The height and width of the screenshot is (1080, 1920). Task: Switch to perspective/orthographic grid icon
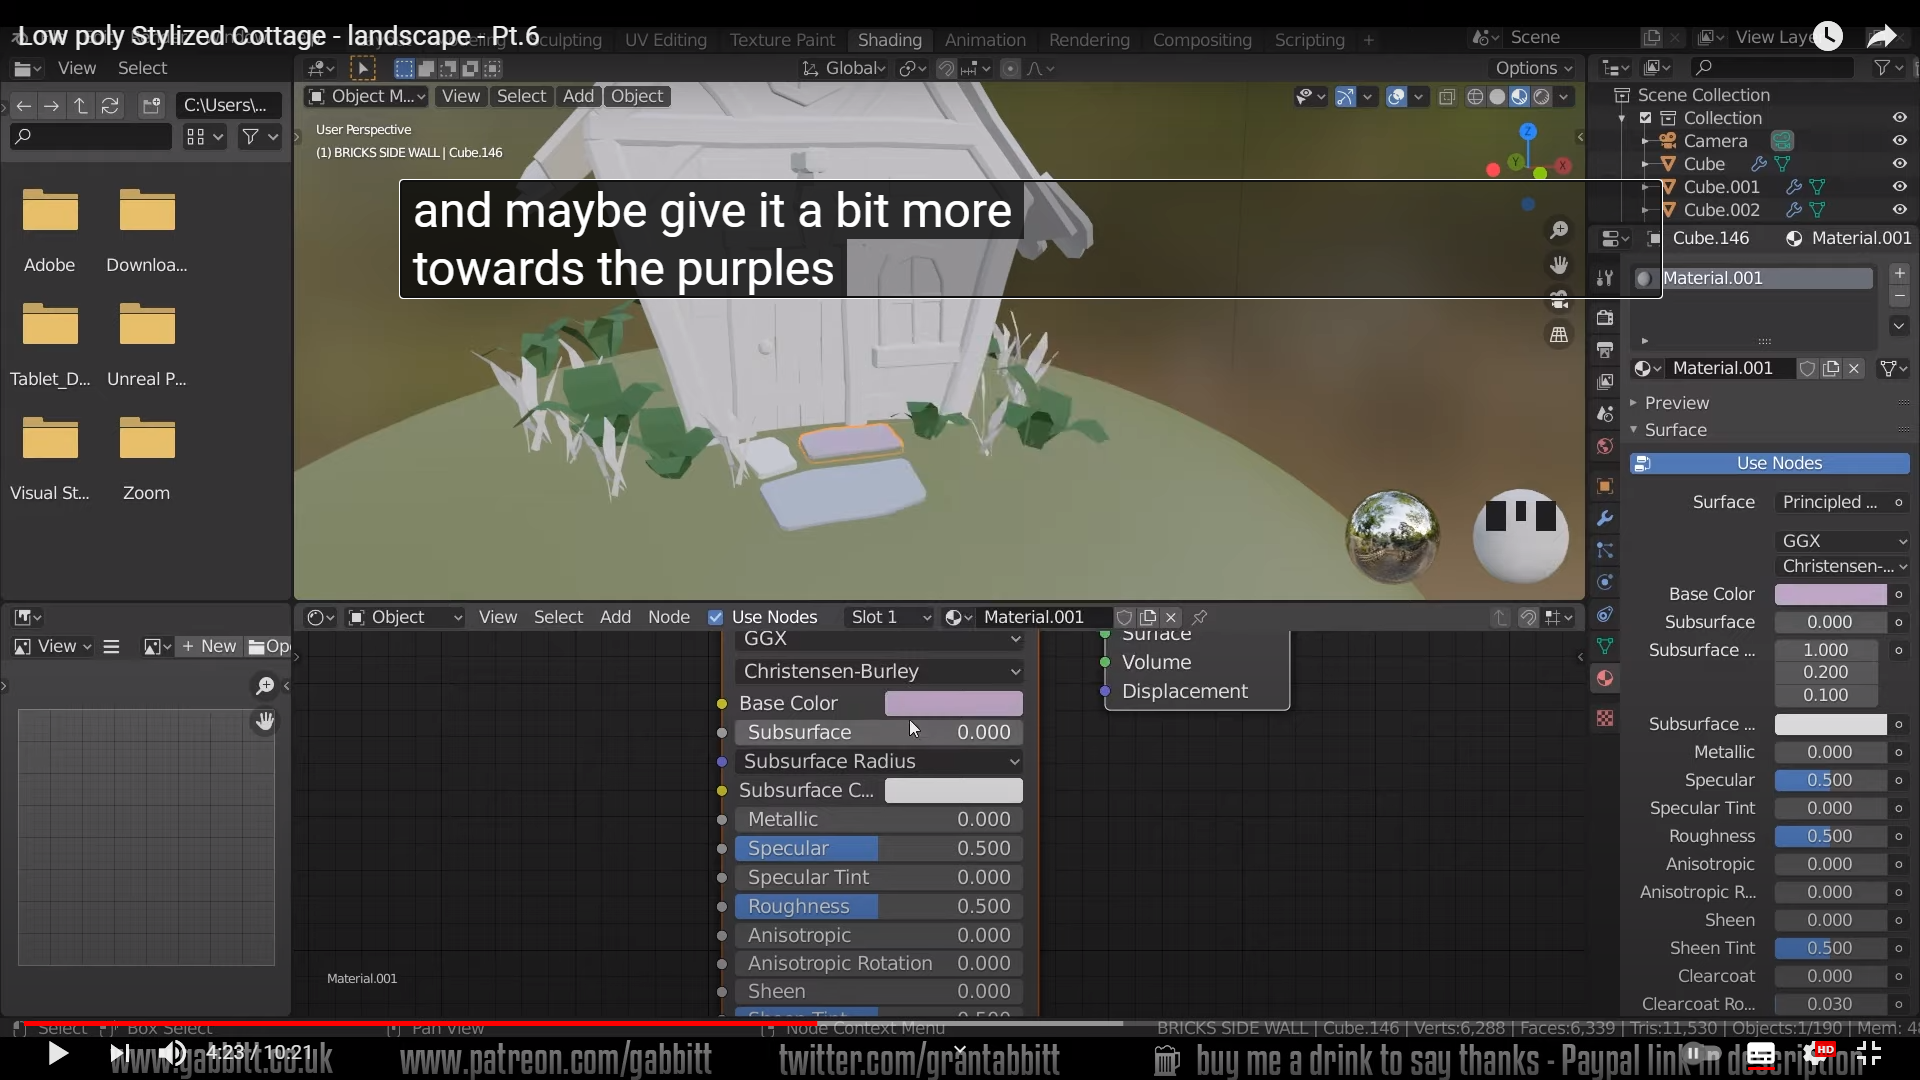pos(1559,335)
